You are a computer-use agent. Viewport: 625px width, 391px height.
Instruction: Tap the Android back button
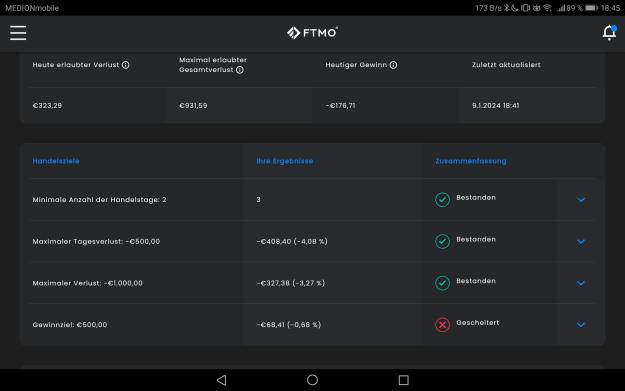click(222, 380)
